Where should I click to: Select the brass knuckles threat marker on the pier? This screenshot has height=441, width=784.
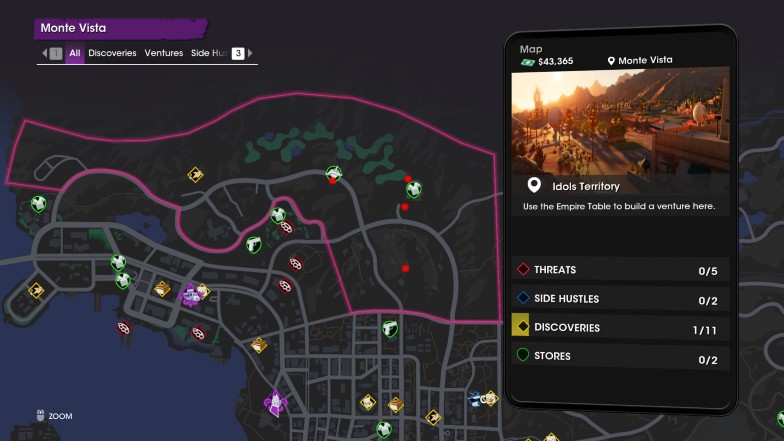124,328
